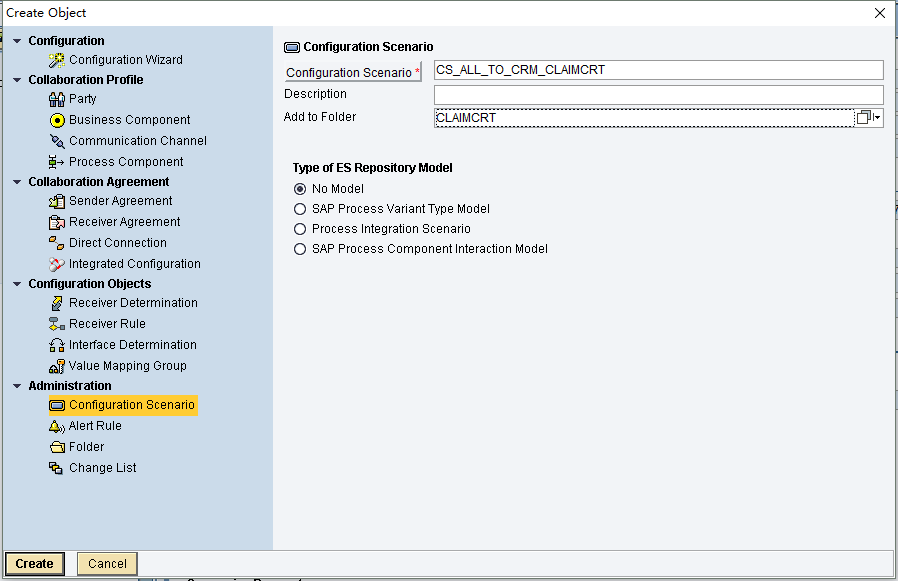Select Direct Connection entry

coord(117,243)
